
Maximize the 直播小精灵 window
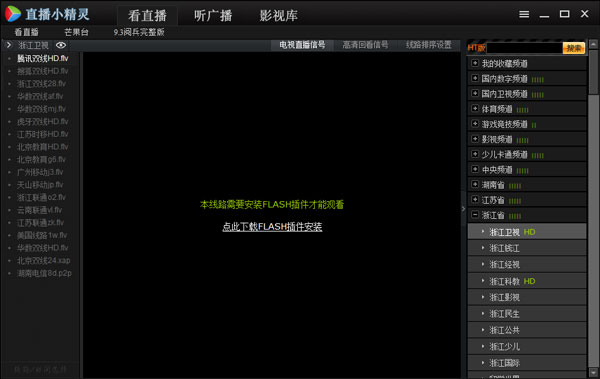[564, 14]
